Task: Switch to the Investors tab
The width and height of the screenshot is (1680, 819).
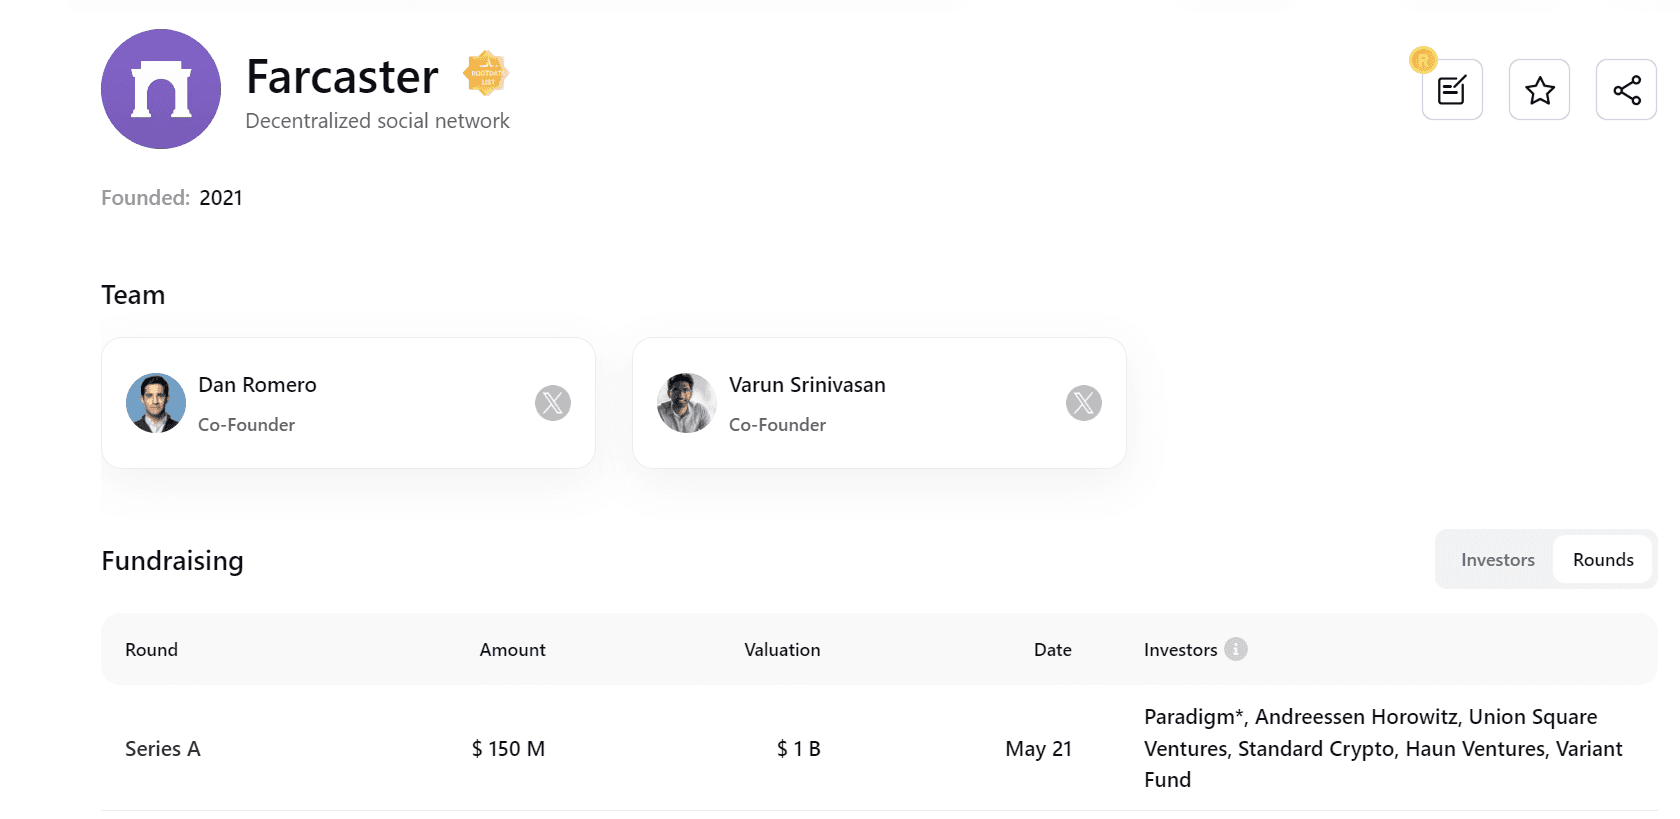Action: tap(1497, 560)
